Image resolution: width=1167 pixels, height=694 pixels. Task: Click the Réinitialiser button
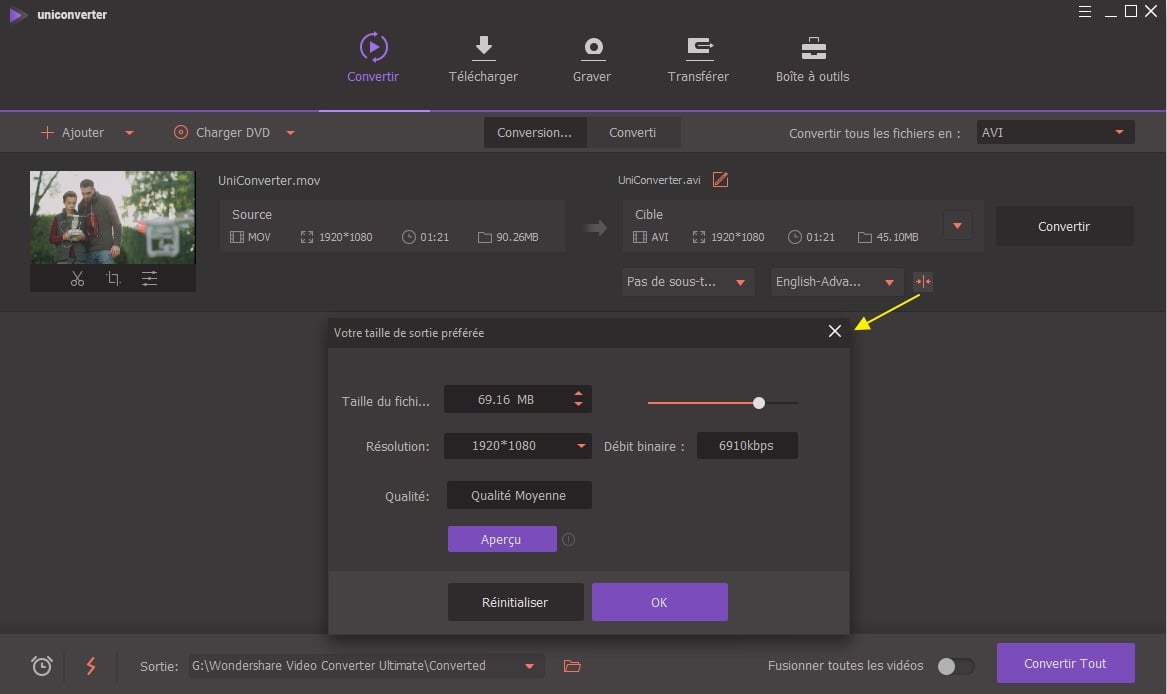tap(515, 602)
